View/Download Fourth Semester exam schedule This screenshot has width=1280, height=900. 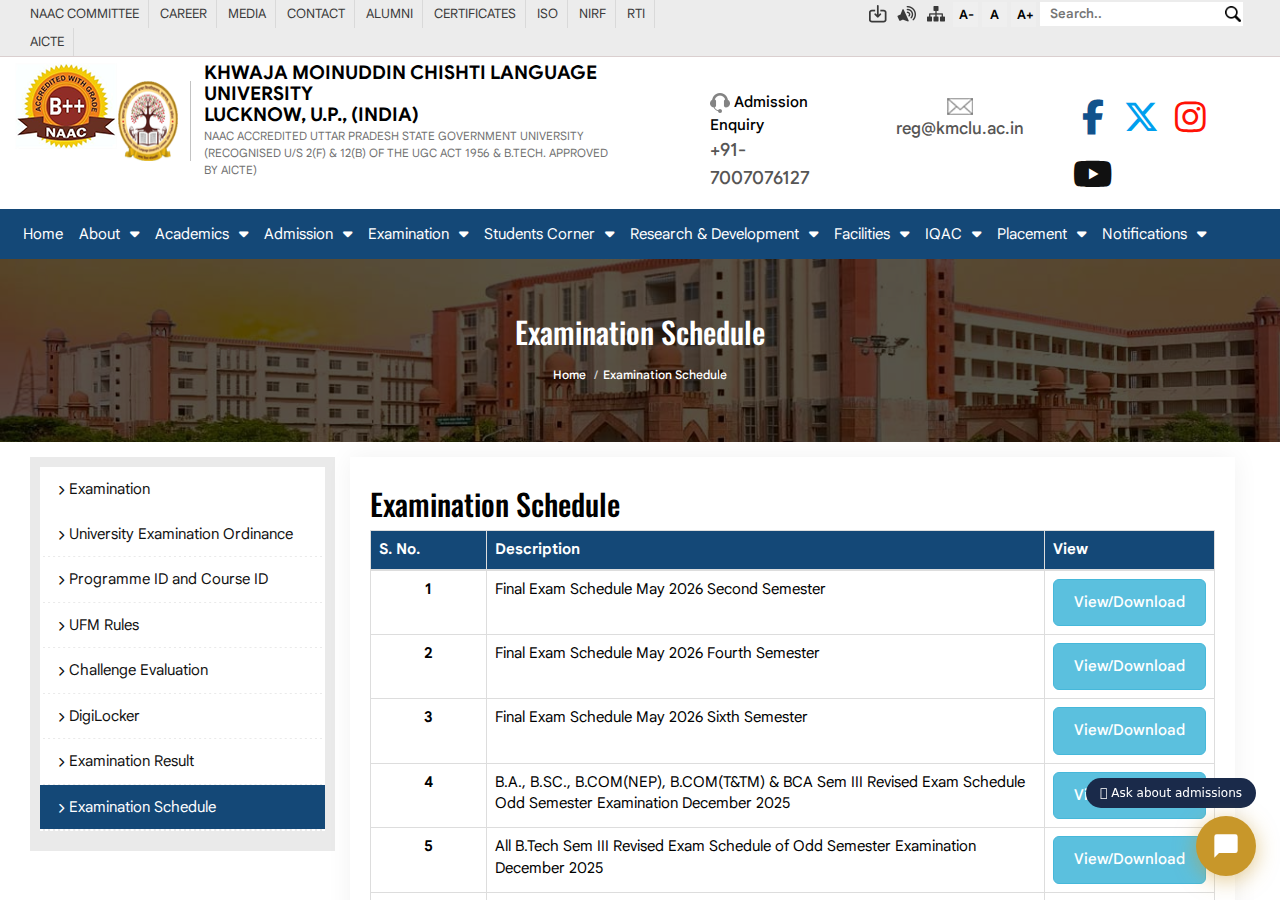[x=1129, y=666]
